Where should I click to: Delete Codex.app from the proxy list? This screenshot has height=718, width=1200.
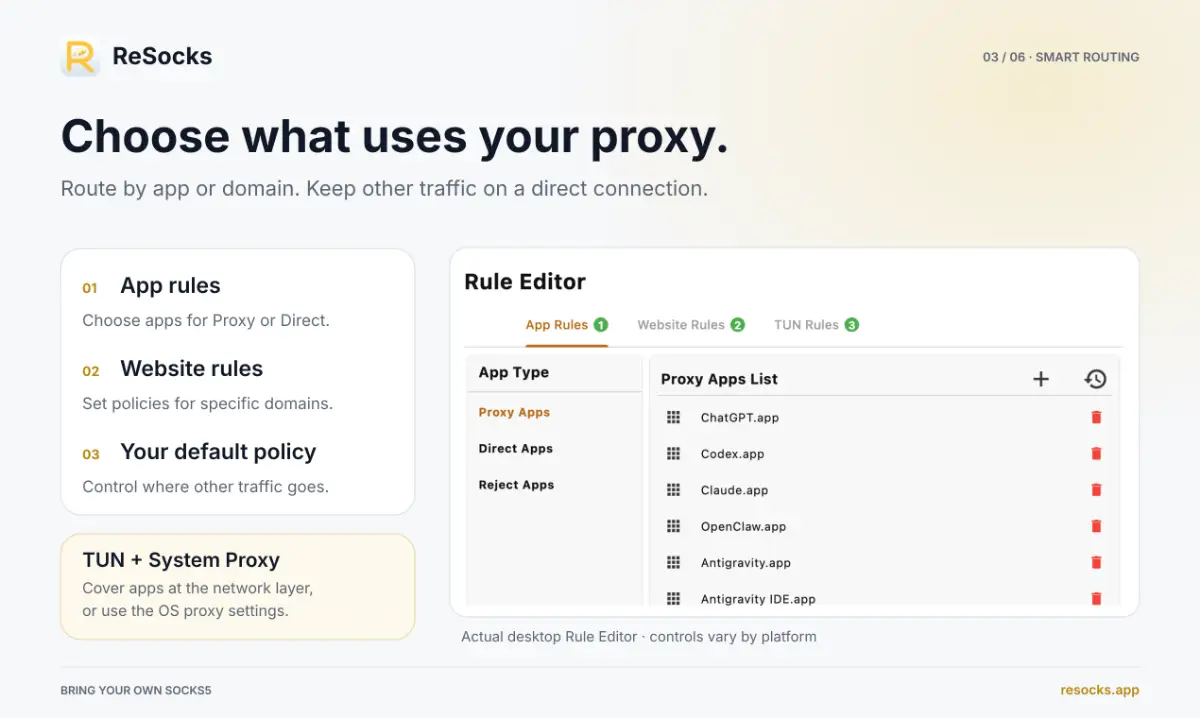(1096, 454)
